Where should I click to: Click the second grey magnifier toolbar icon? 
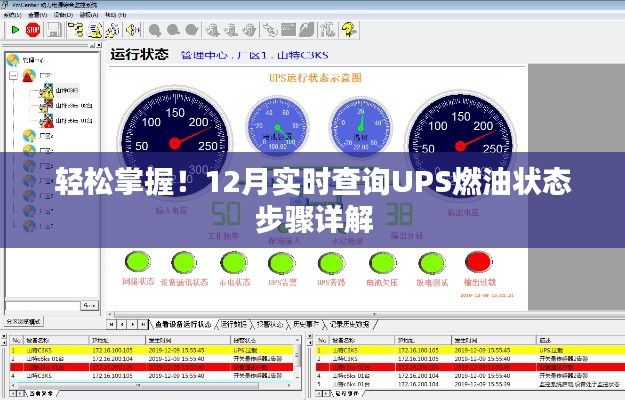tap(173, 30)
